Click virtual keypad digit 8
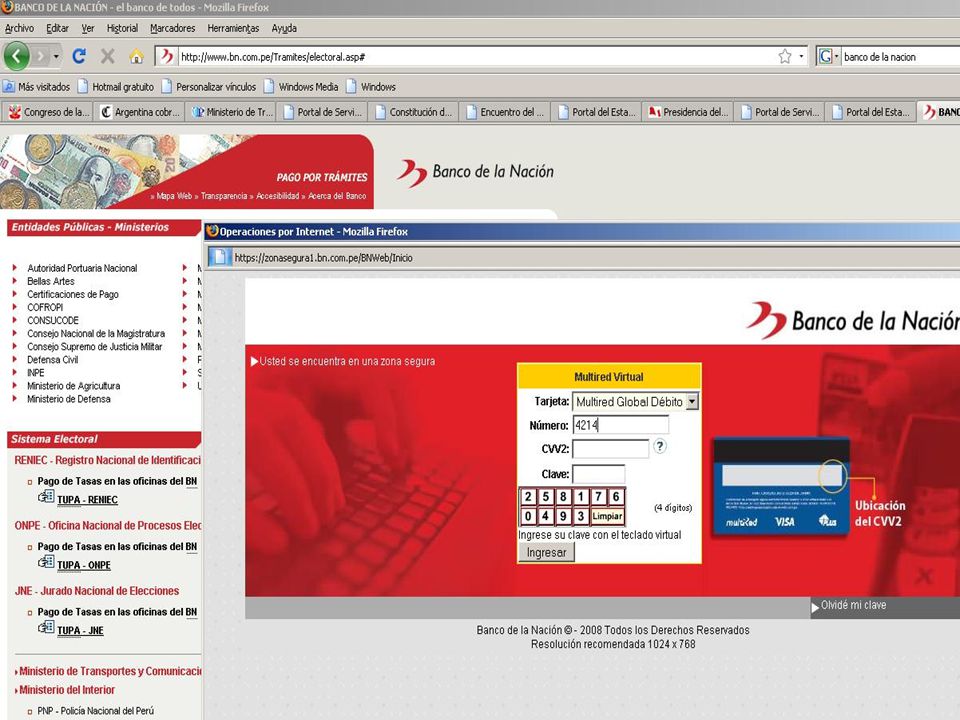Screen dimensions: 960x720 tap(563, 497)
